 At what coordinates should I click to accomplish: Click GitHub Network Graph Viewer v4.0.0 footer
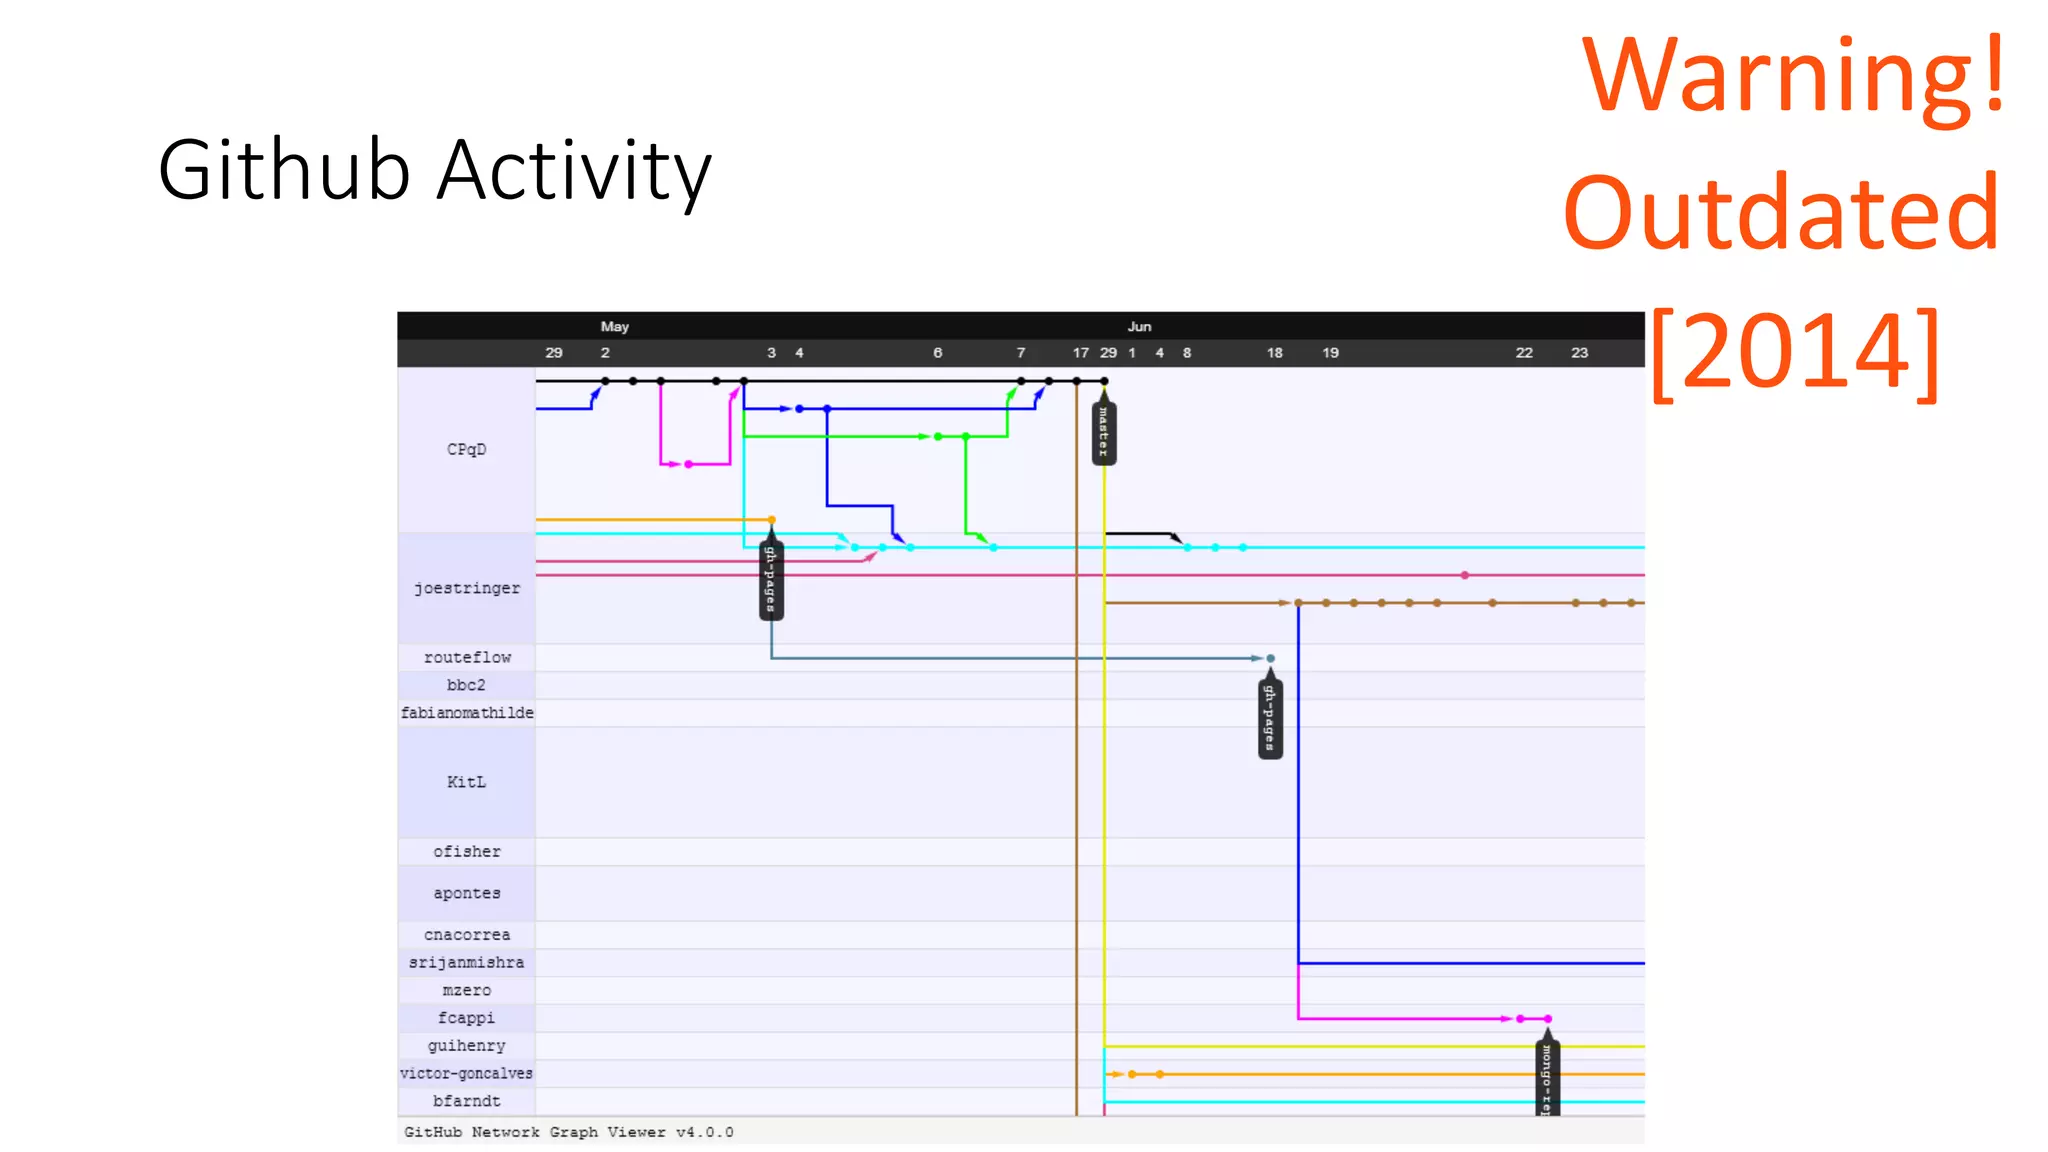tap(568, 1132)
